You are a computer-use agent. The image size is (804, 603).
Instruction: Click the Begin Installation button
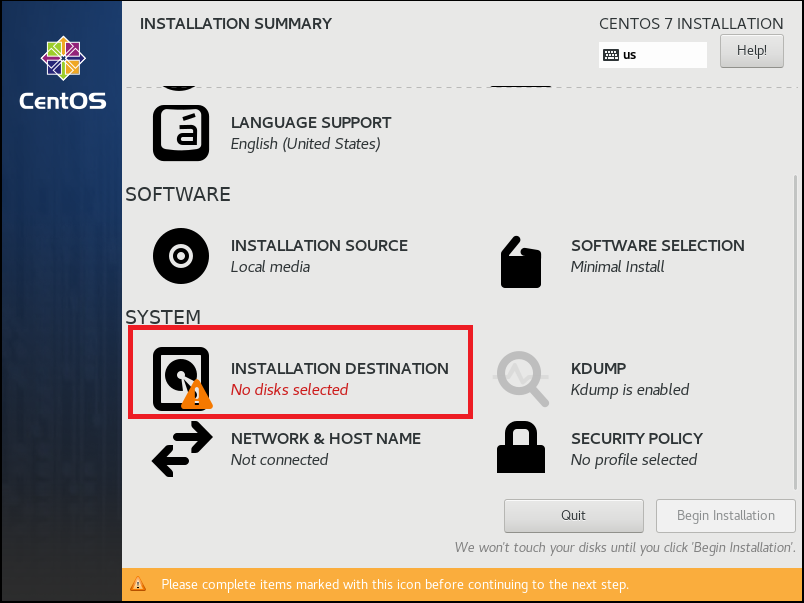[x=726, y=516]
